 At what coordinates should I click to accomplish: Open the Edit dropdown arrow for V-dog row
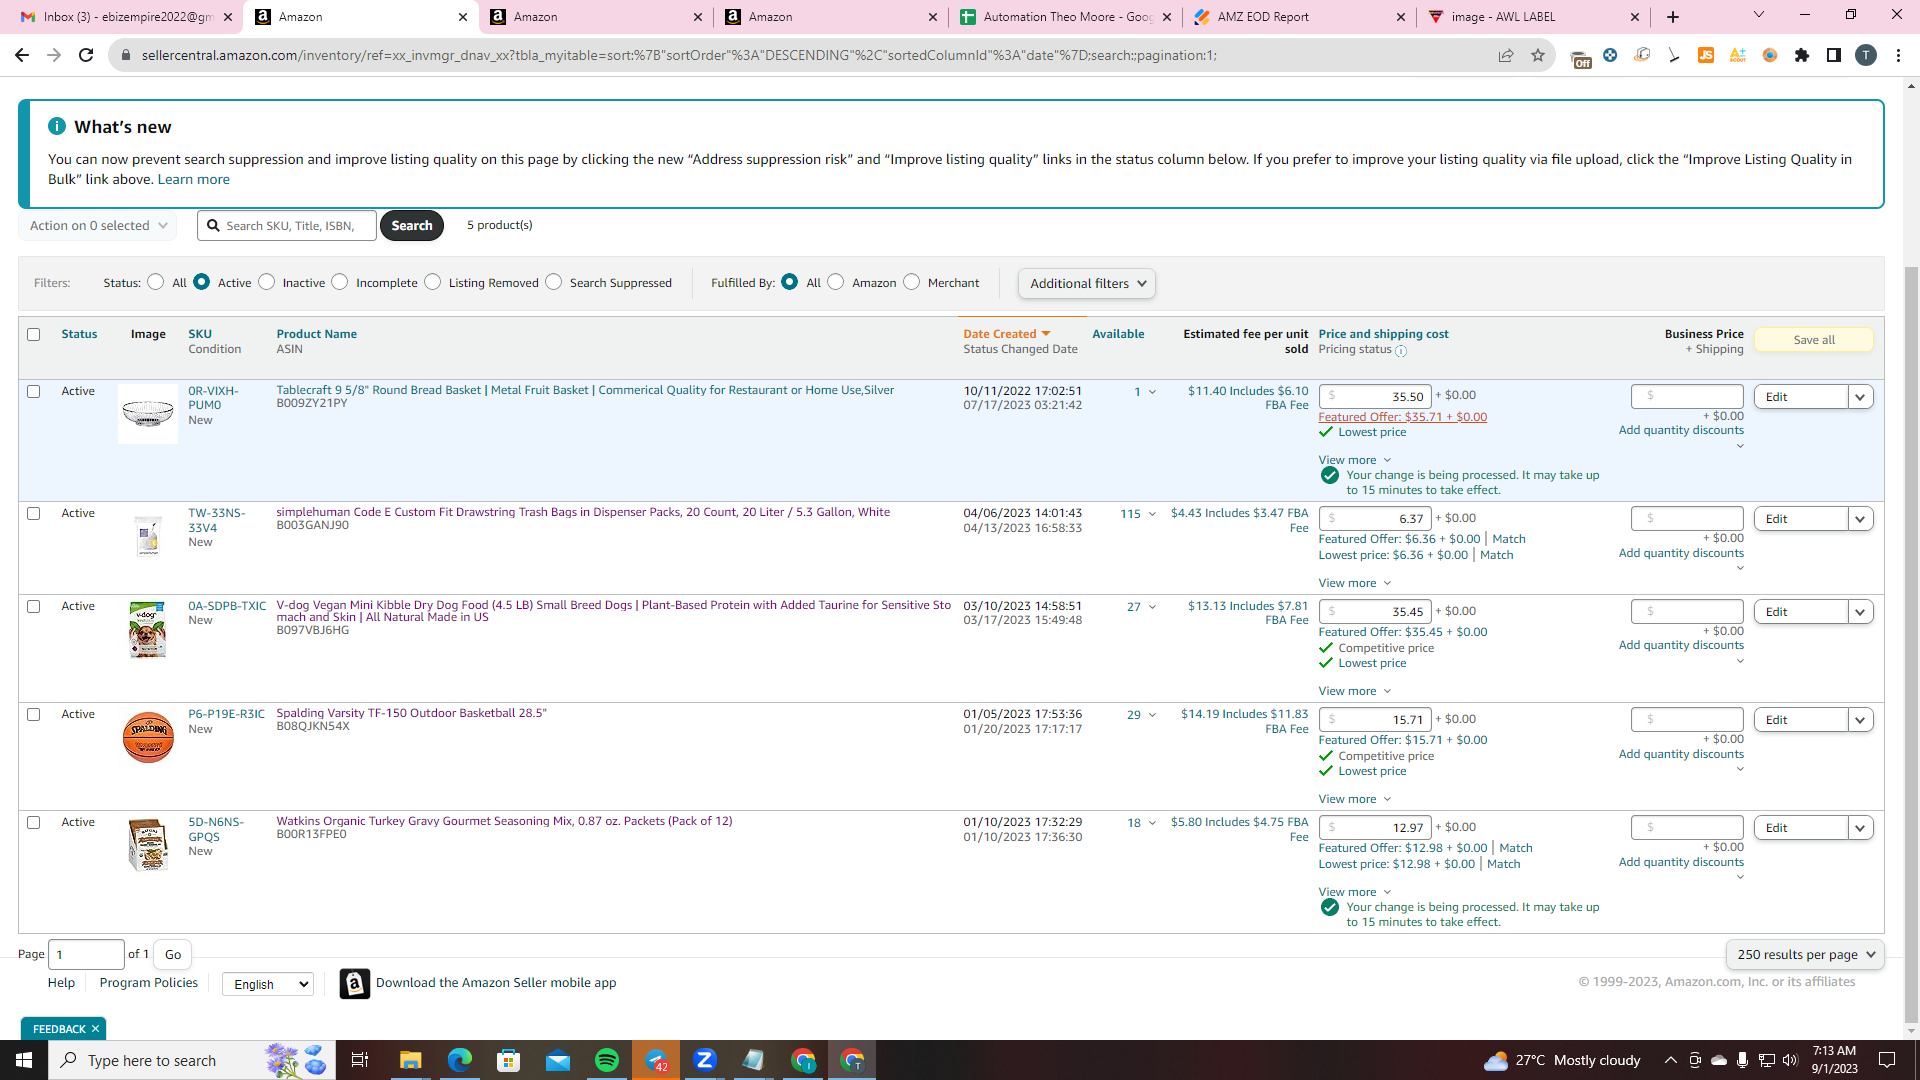pyautogui.click(x=1860, y=612)
